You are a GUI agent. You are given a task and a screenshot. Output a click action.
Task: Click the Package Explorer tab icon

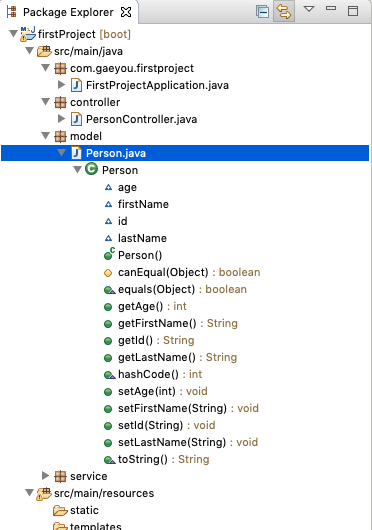12,12
